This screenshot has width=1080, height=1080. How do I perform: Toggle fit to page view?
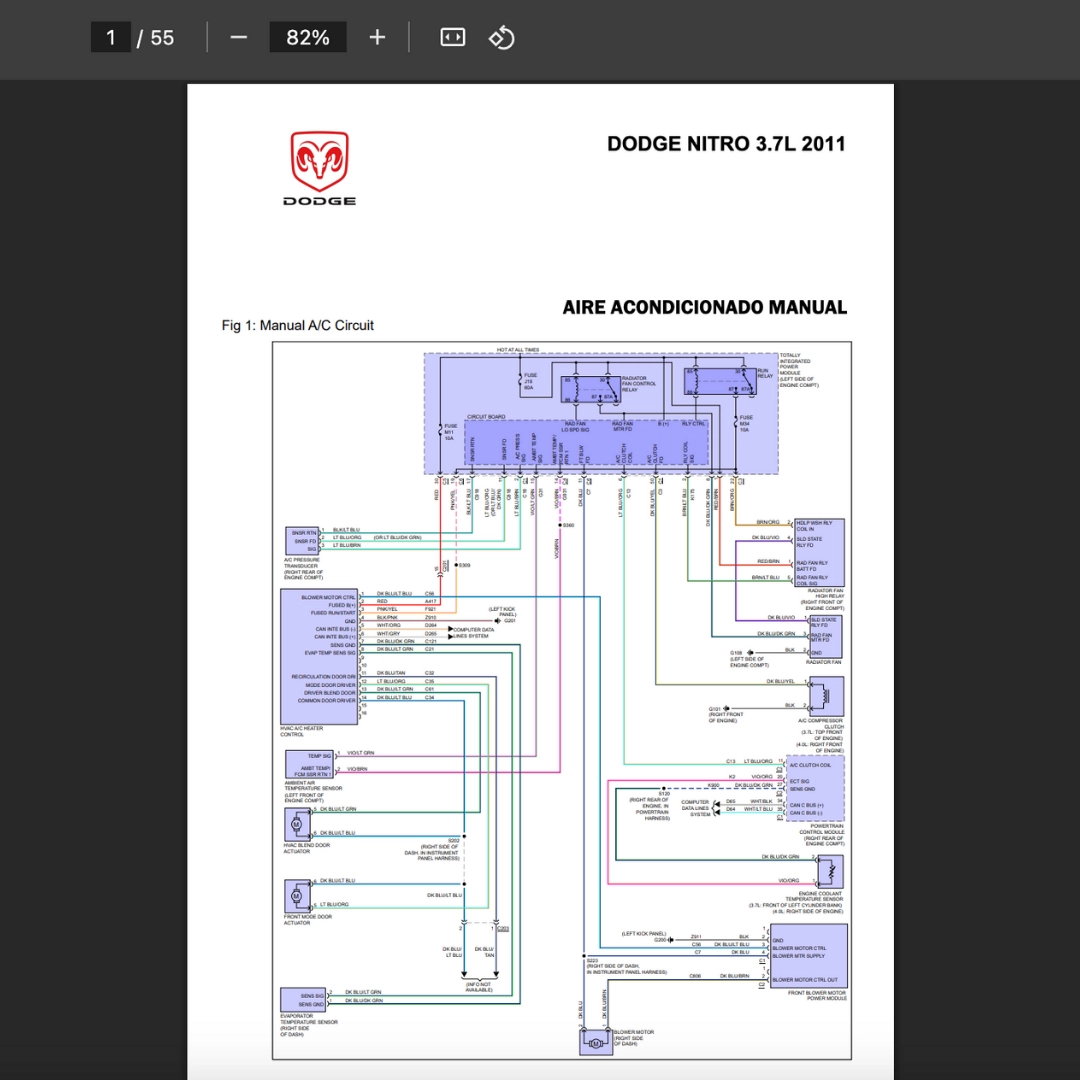453,37
